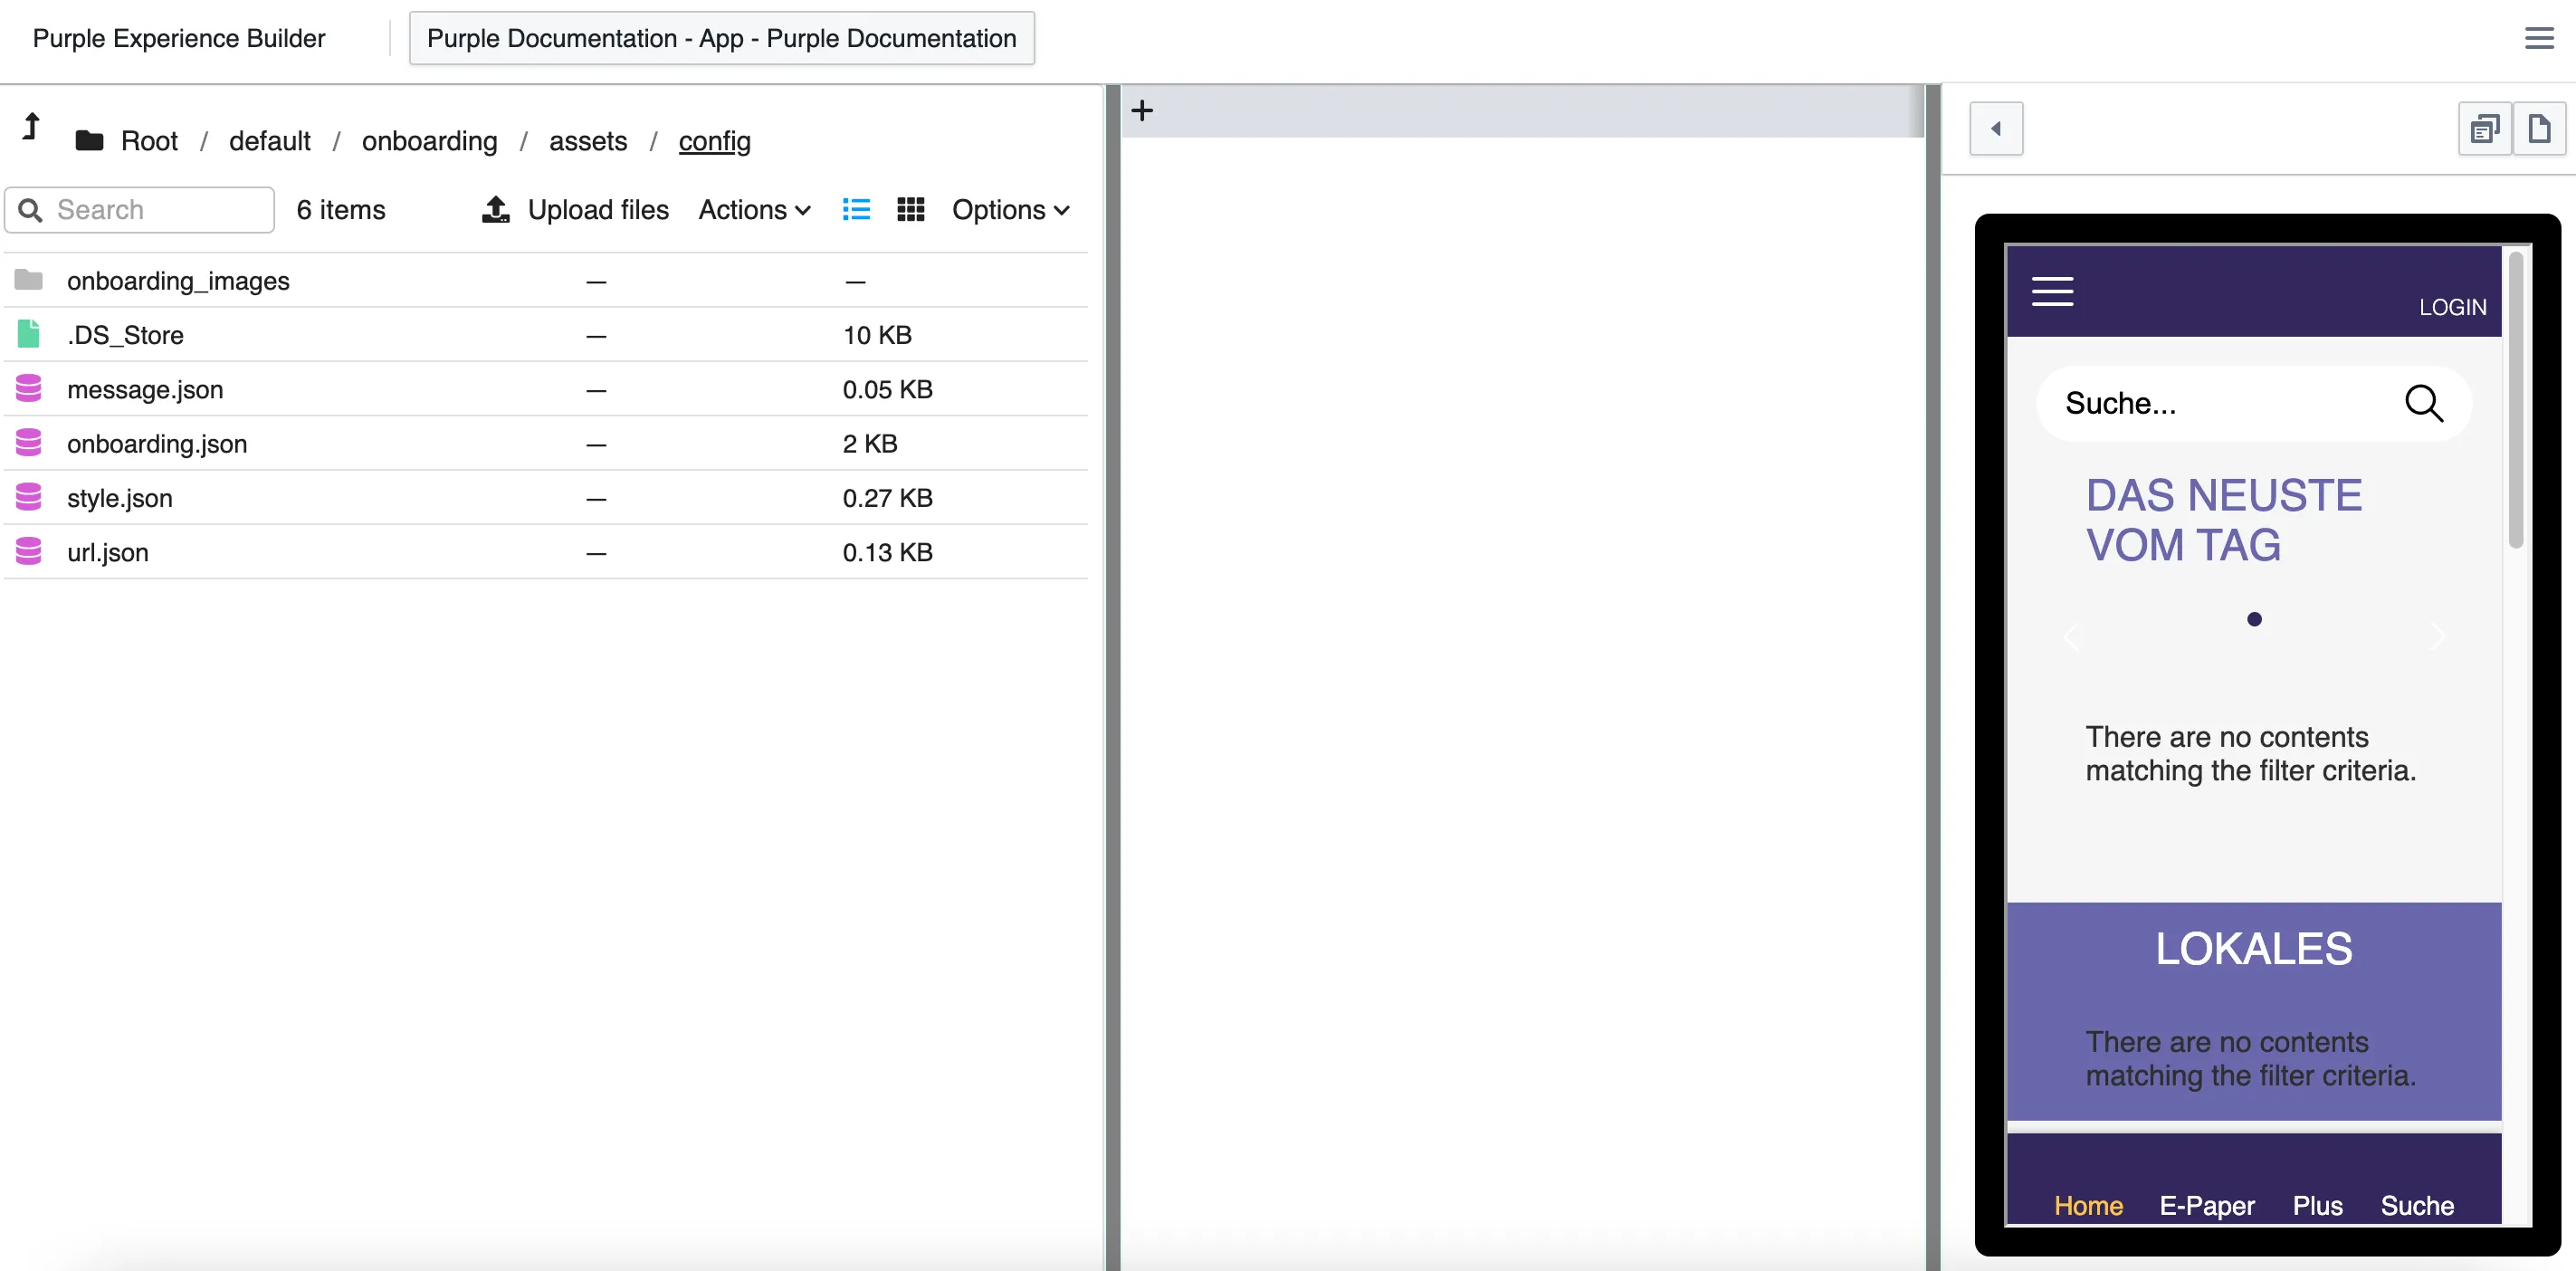
Task: Click the preview vertical scrollbar
Action: (2516, 400)
